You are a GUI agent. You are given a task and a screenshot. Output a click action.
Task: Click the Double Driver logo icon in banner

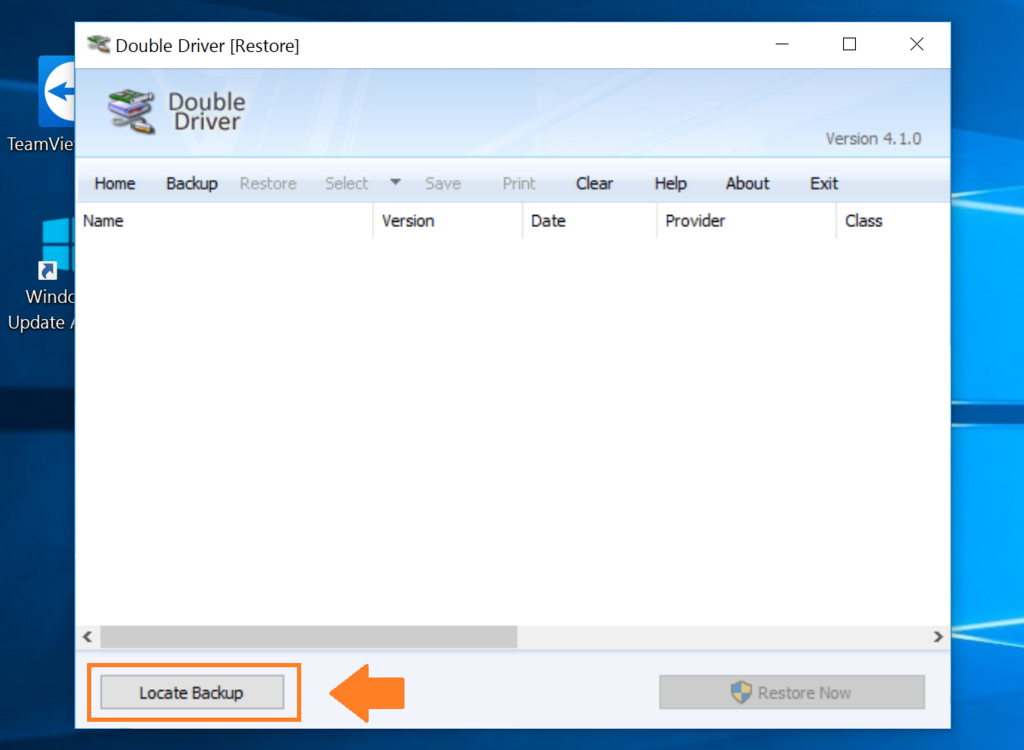click(131, 112)
